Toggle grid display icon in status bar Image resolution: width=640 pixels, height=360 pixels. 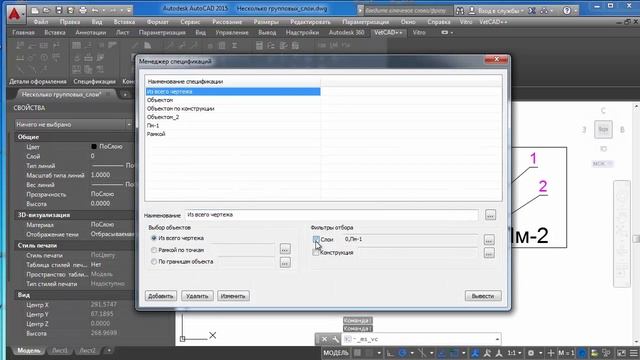pos(358,353)
